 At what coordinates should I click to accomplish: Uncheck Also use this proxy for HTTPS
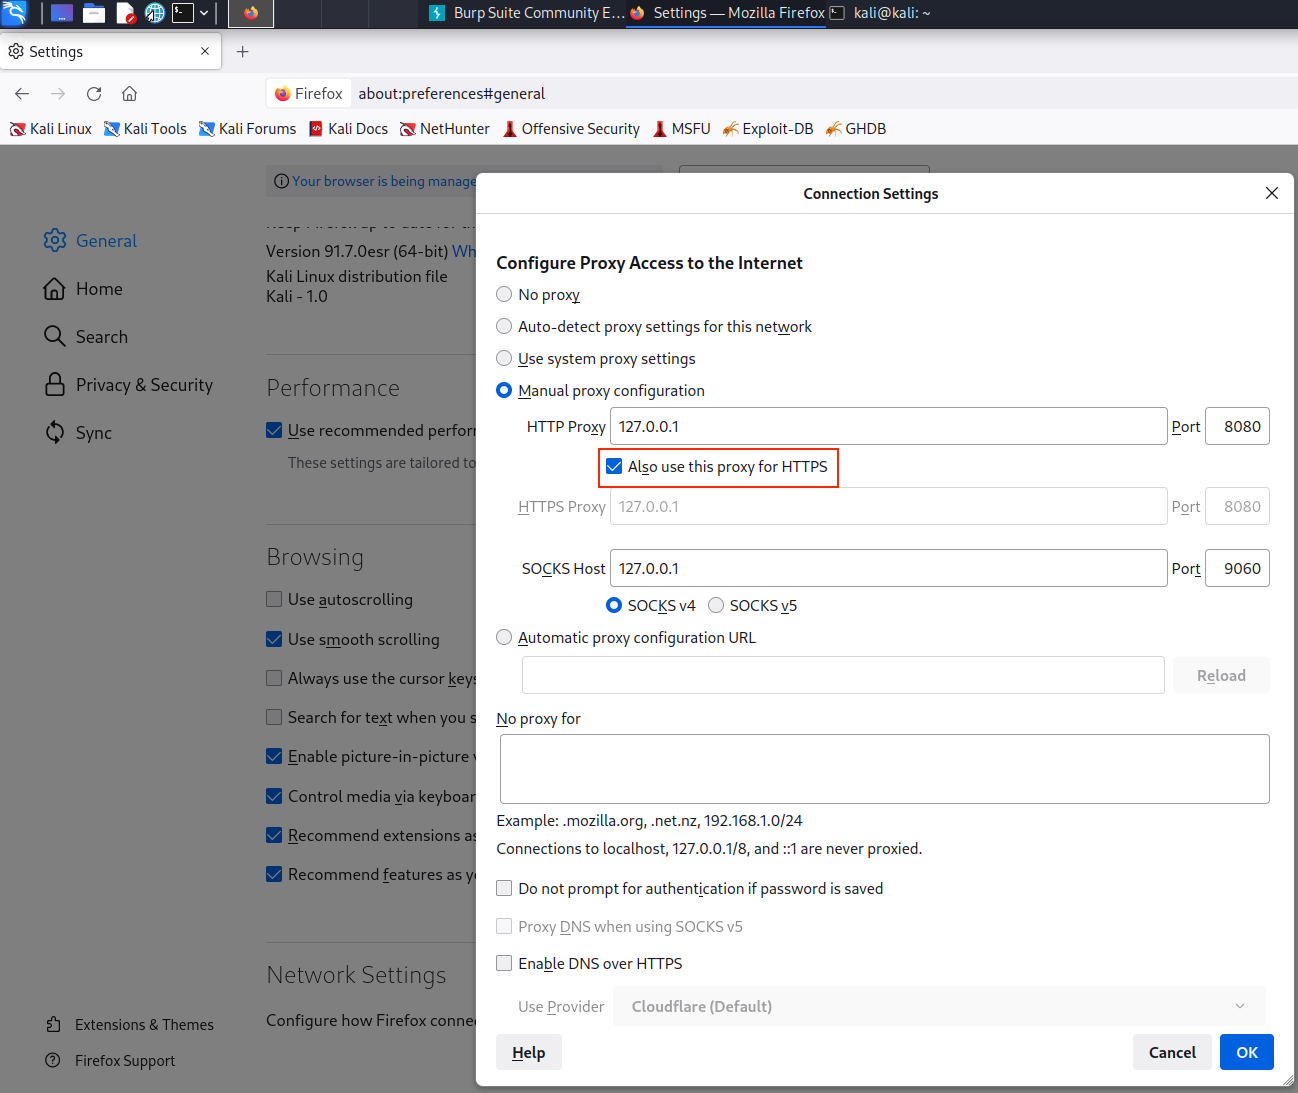[x=614, y=467]
